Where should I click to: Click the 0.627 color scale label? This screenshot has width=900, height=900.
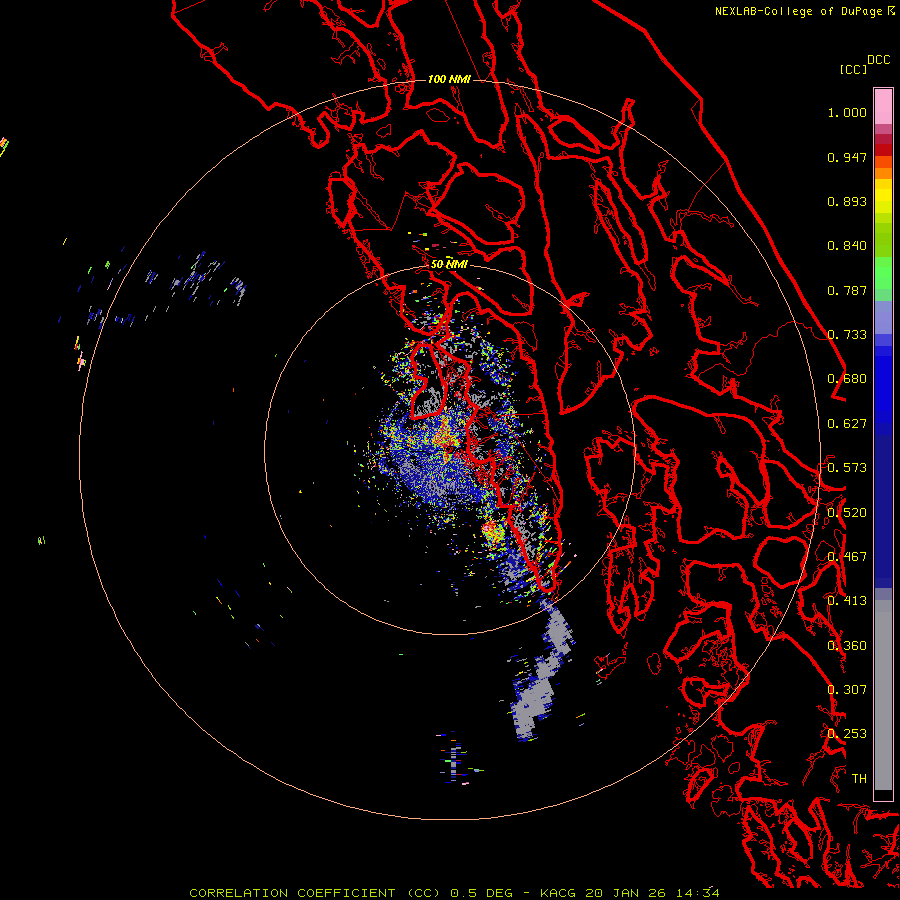847,424
